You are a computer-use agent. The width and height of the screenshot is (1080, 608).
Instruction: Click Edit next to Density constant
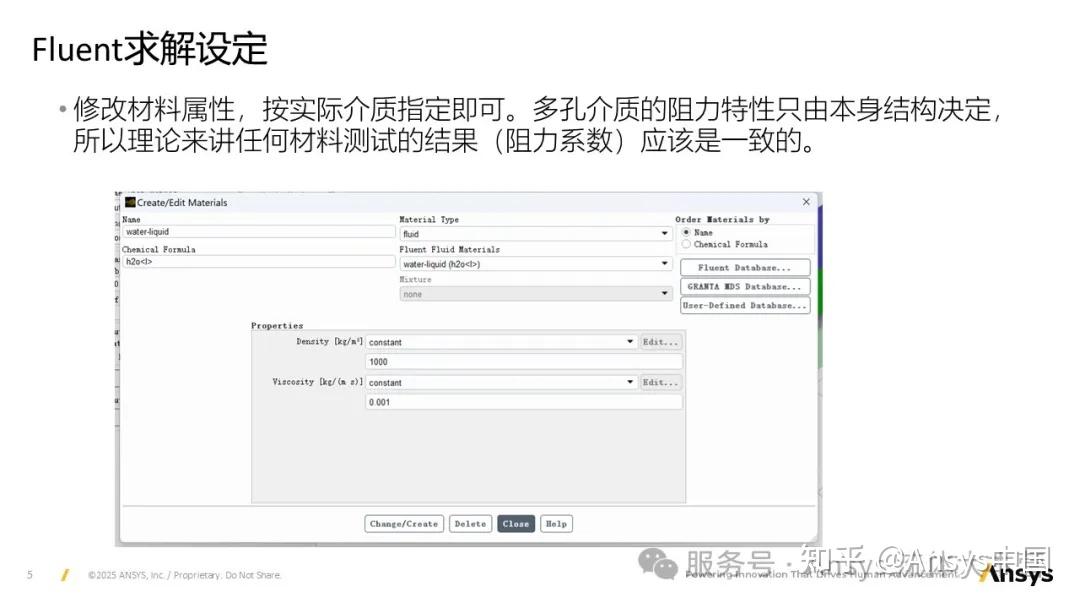[661, 341]
